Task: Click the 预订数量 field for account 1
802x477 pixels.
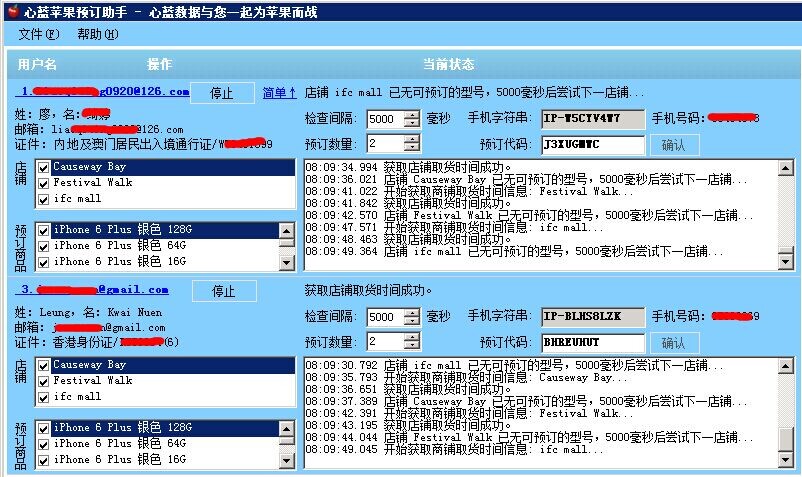Action: click(x=386, y=144)
